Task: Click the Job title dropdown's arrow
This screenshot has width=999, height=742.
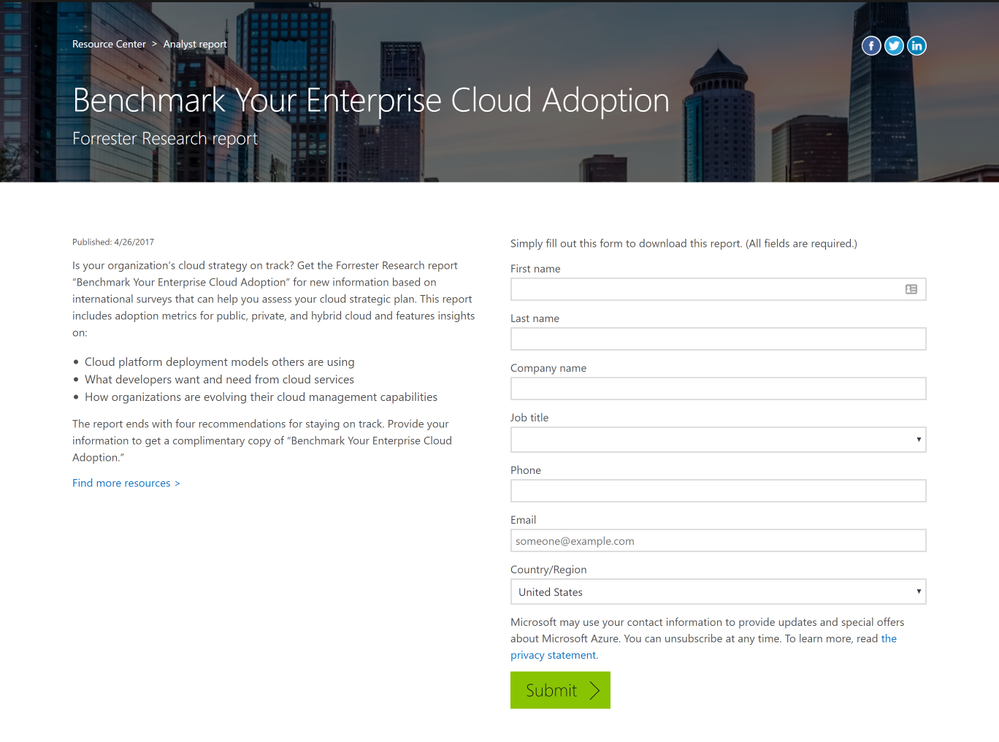Action: tap(918, 439)
